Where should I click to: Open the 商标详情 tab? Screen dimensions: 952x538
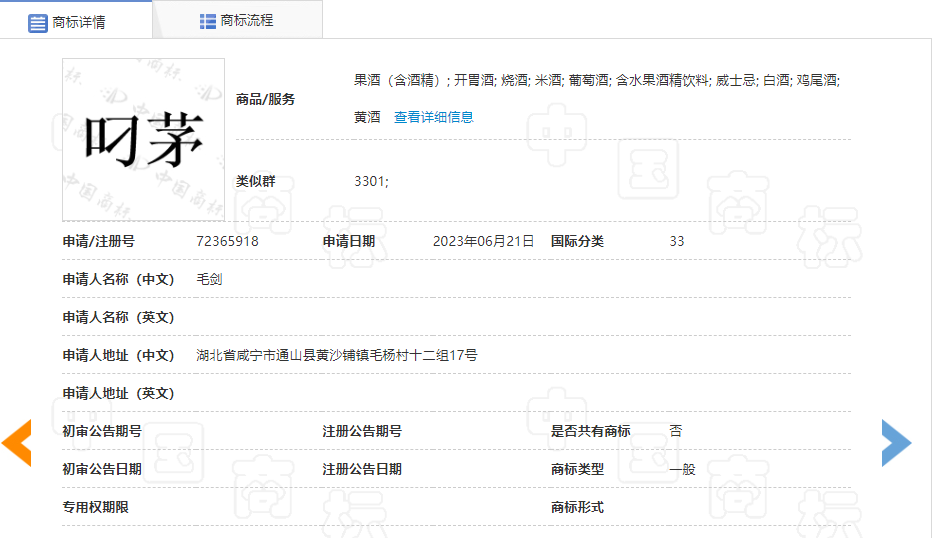[76, 21]
